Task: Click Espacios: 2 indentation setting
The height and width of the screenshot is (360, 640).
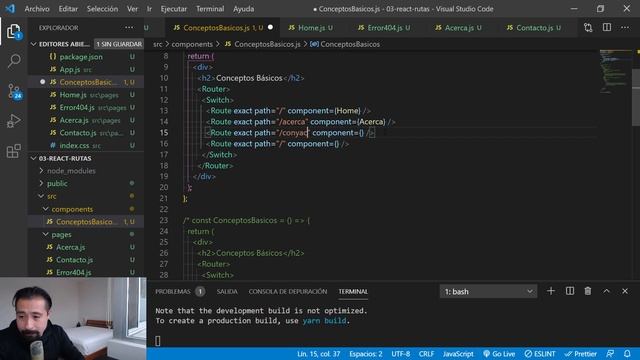Action: (x=366, y=354)
